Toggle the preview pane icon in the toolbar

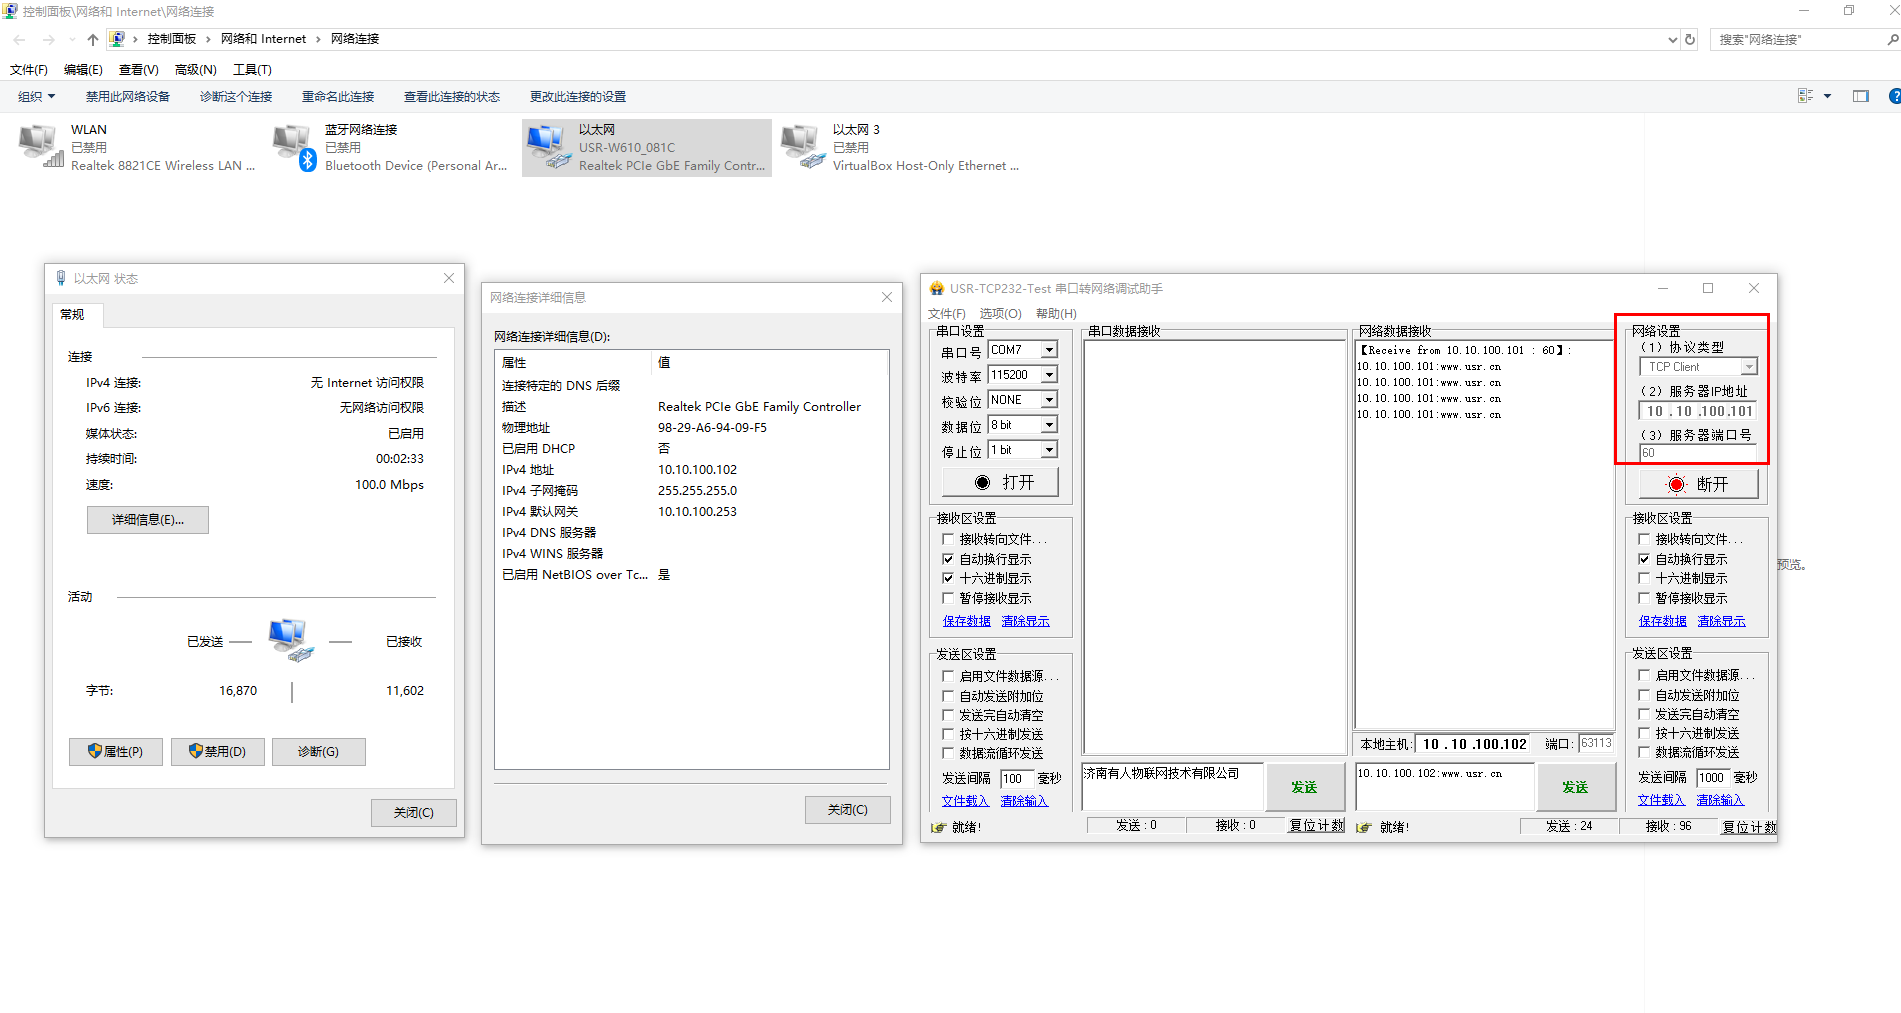point(1860,96)
